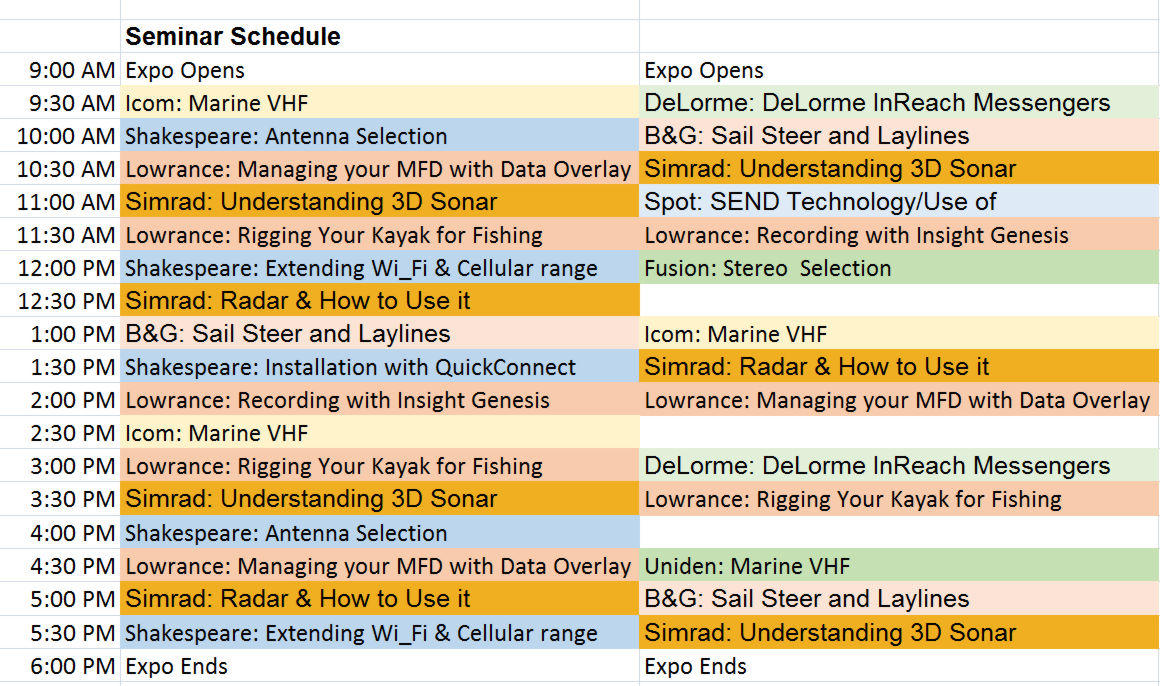Click left-column Lowrance: Managing your MFD 10:30 AM cell
Screen dimensions: 1160x686
[380, 169]
